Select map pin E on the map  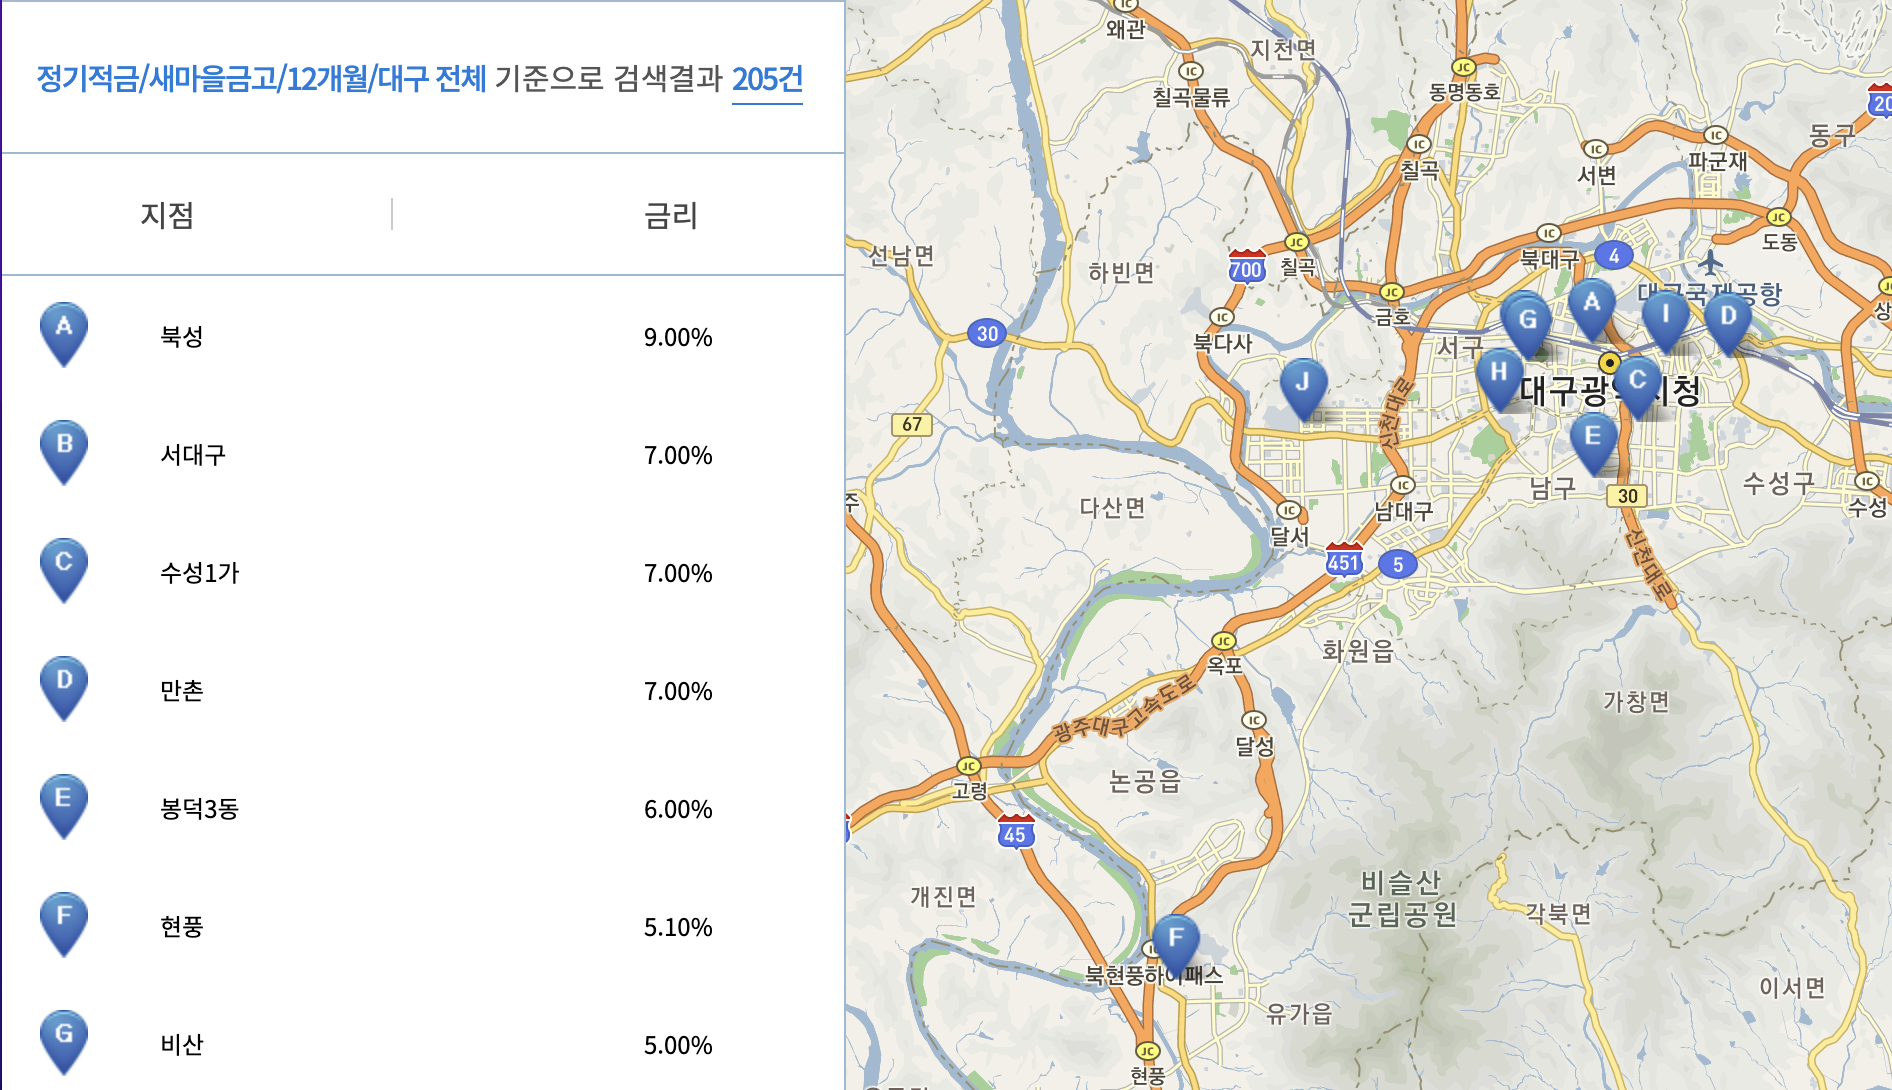pyautogui.click(x=1593, y=444)
